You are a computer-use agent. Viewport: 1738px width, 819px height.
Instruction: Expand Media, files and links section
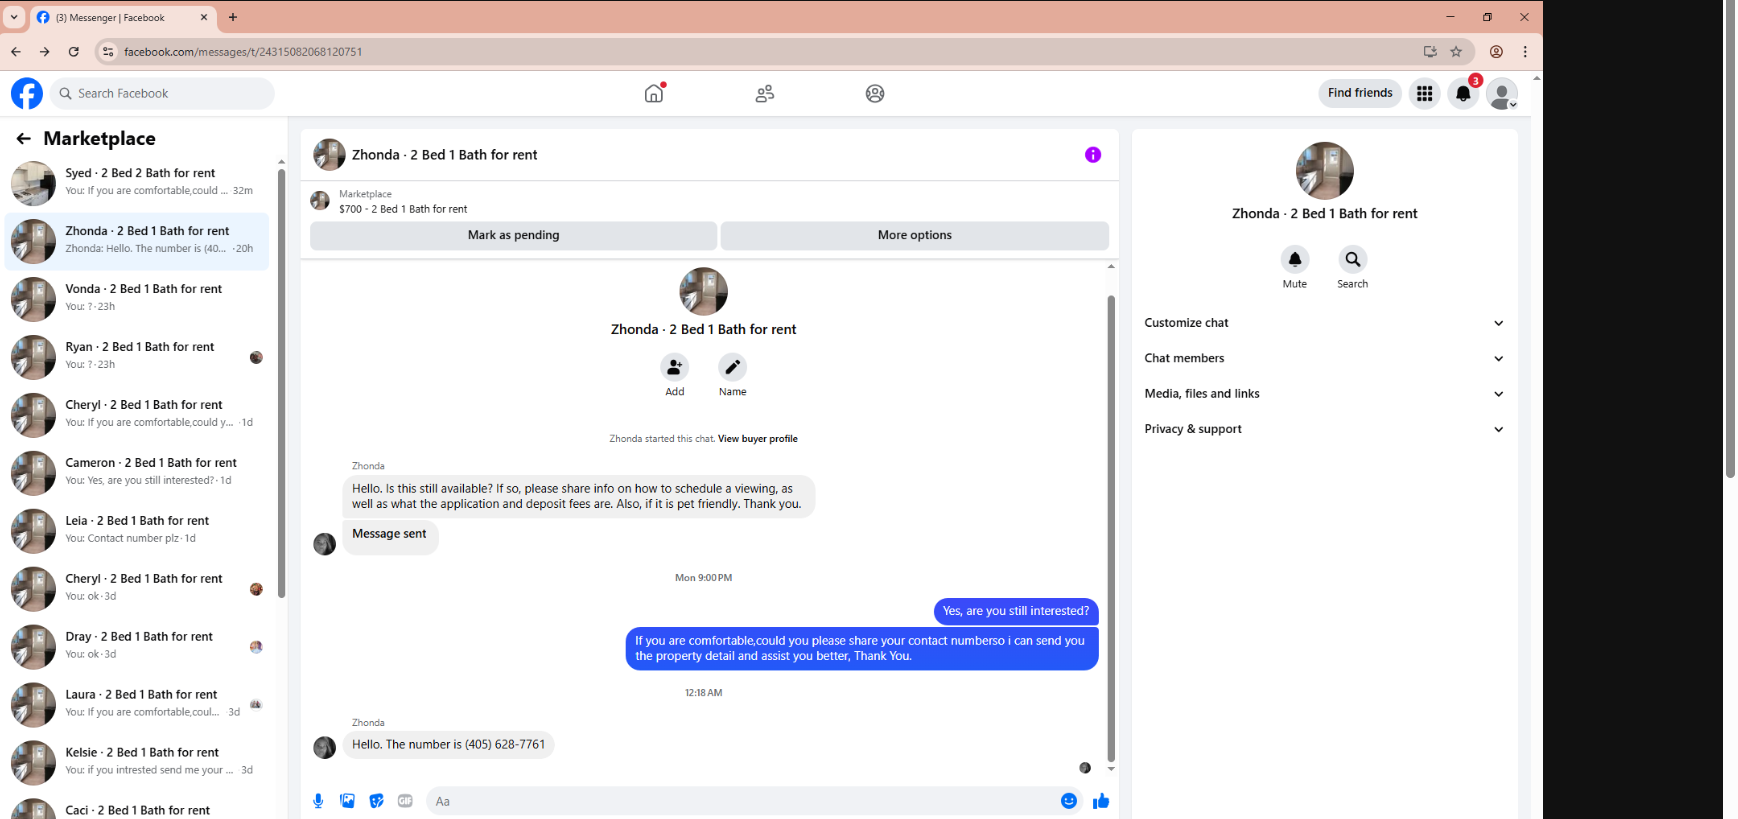(1324, 394)
